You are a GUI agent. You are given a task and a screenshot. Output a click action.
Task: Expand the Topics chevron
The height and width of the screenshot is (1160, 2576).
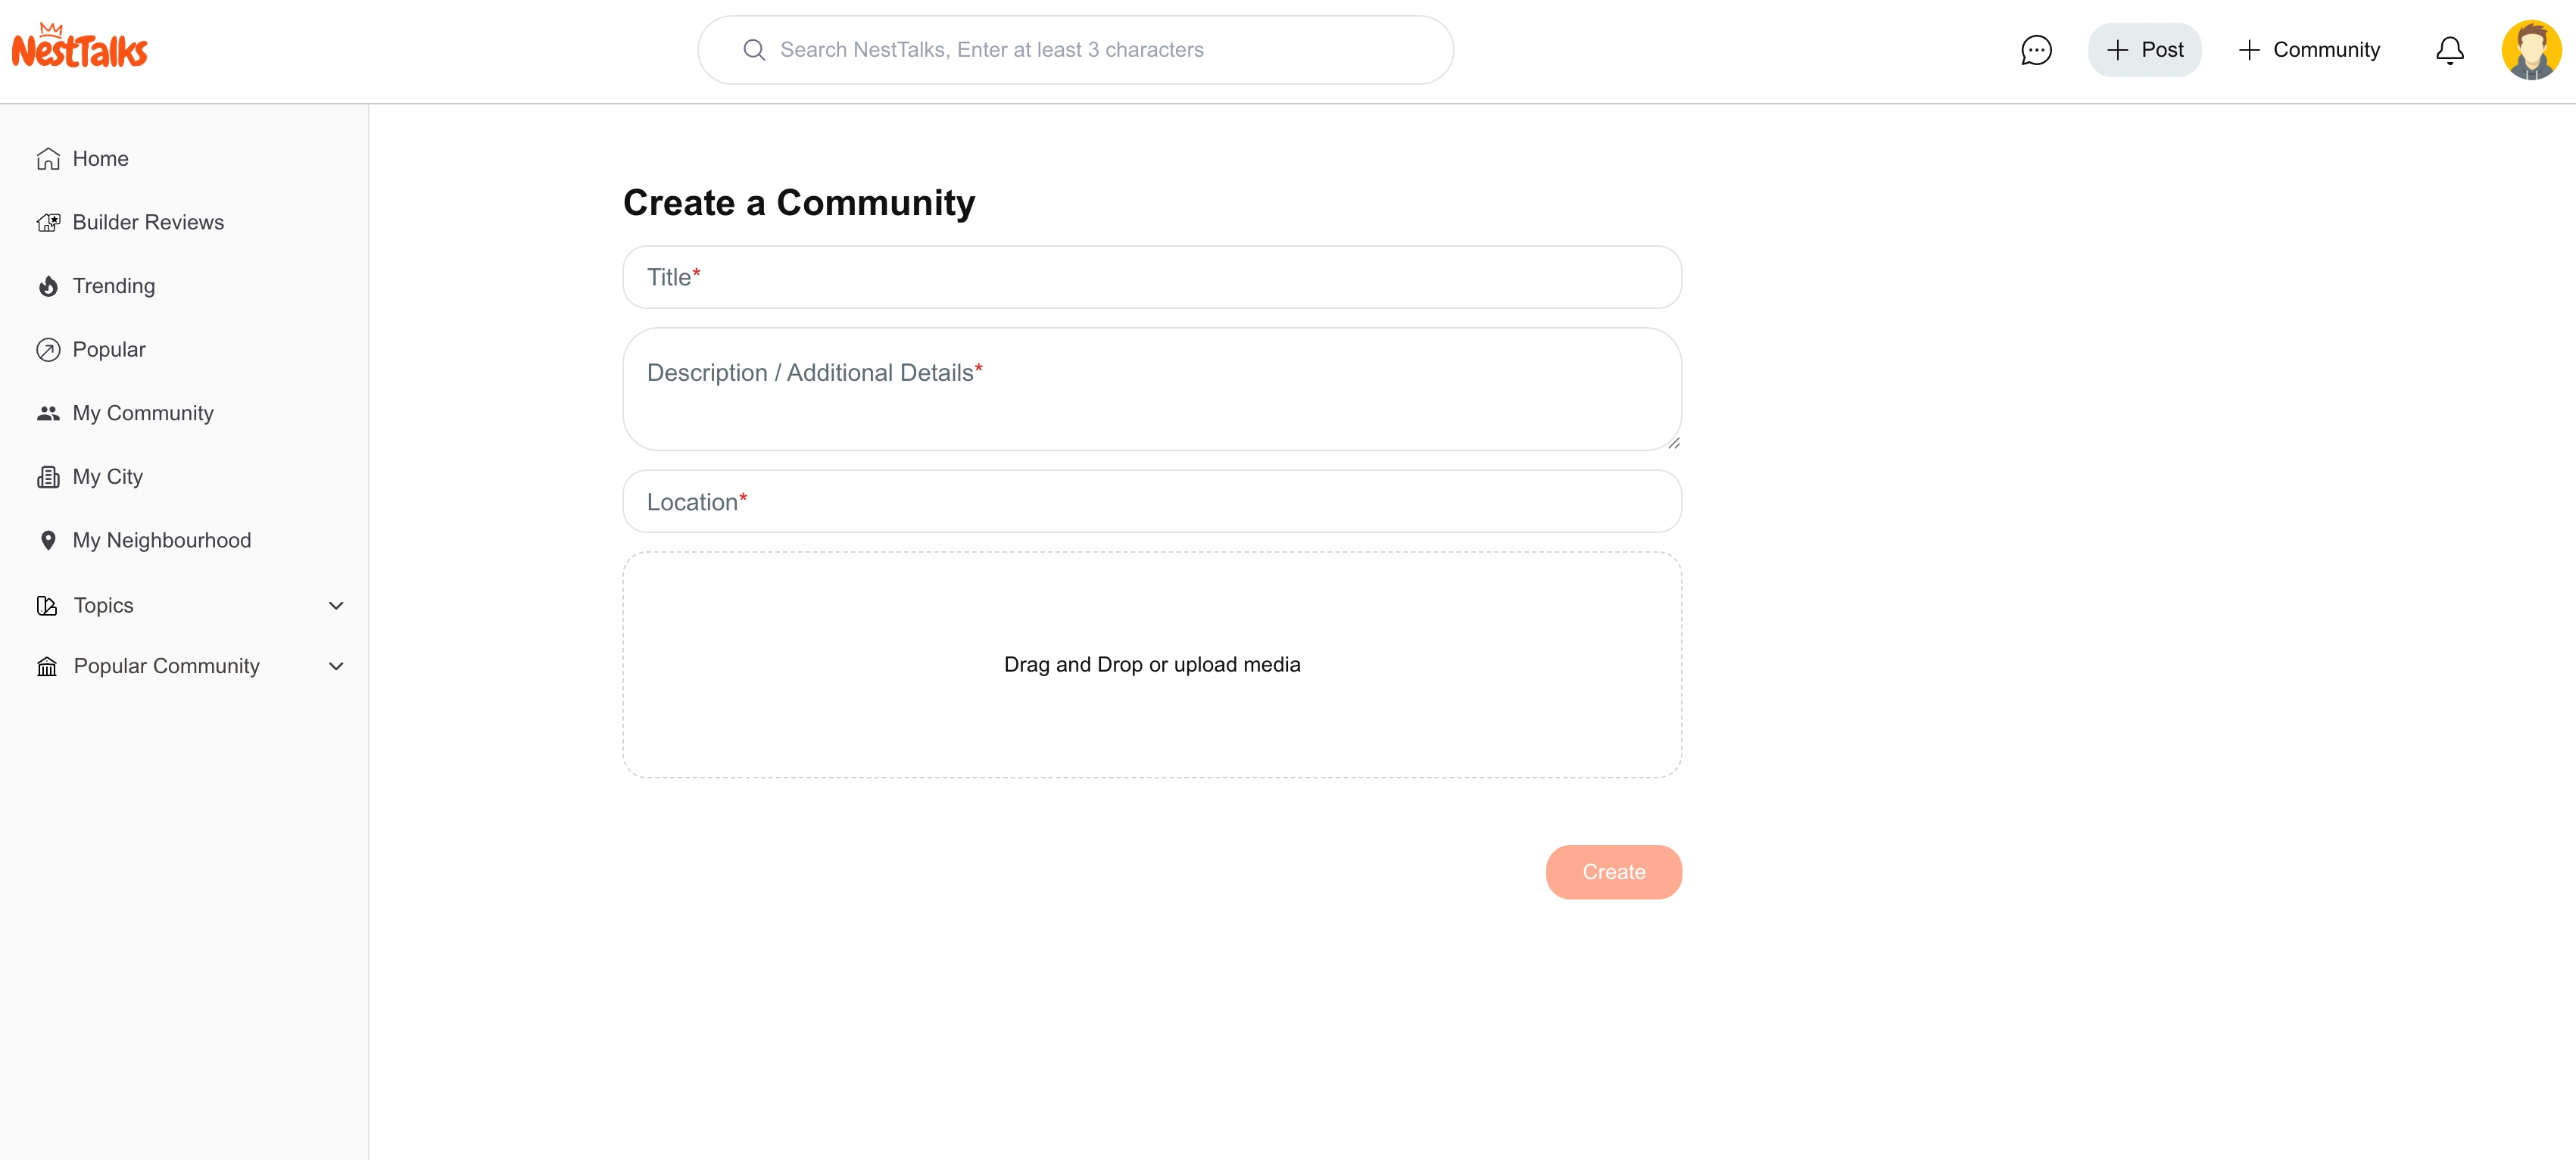point(336,606)
